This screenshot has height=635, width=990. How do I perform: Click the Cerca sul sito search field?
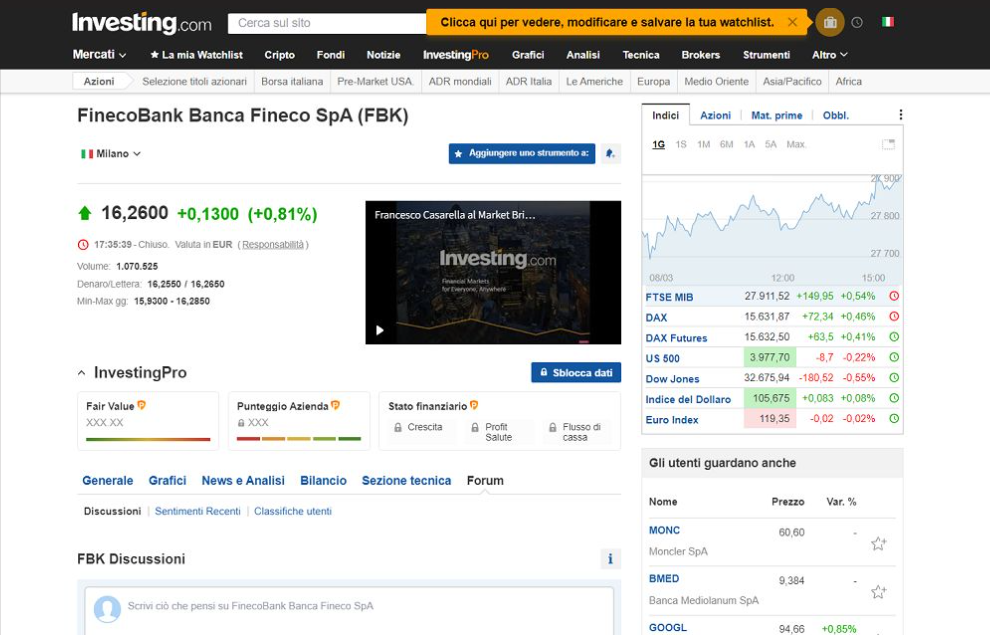(327, 23)
